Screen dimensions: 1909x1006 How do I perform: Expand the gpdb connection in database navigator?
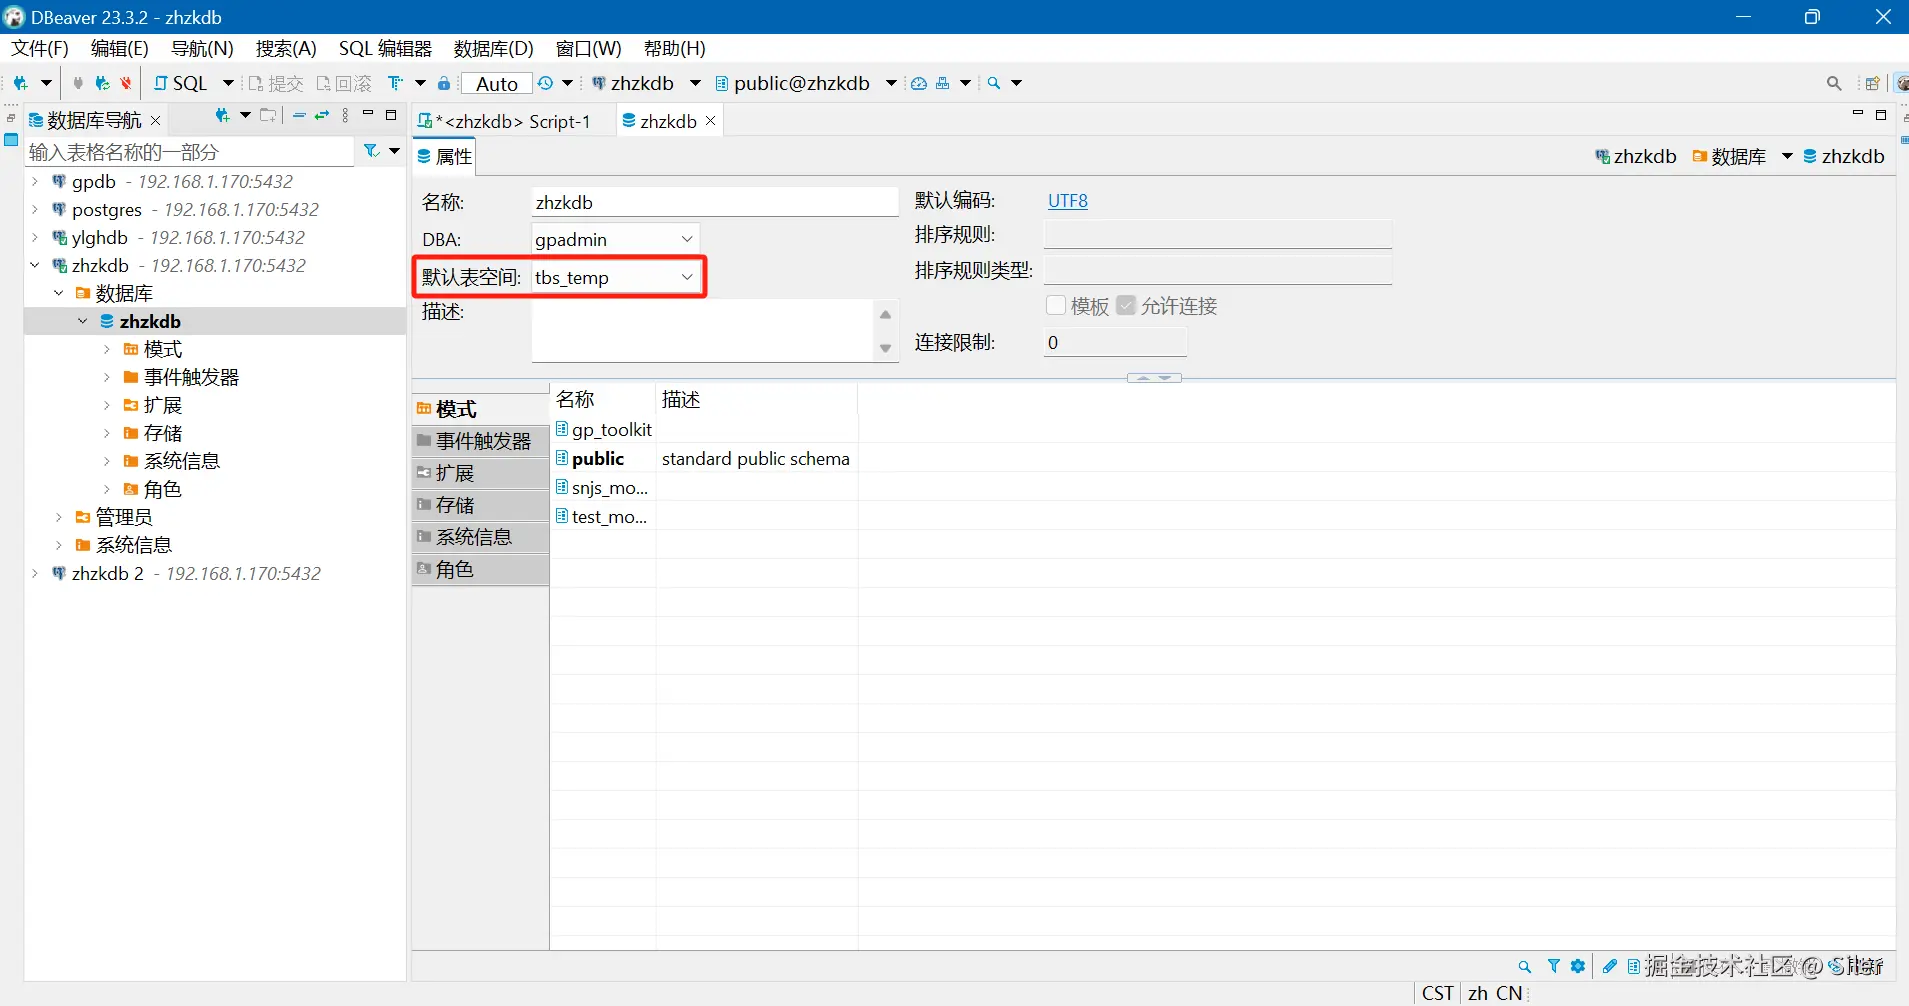click(34, 181)
